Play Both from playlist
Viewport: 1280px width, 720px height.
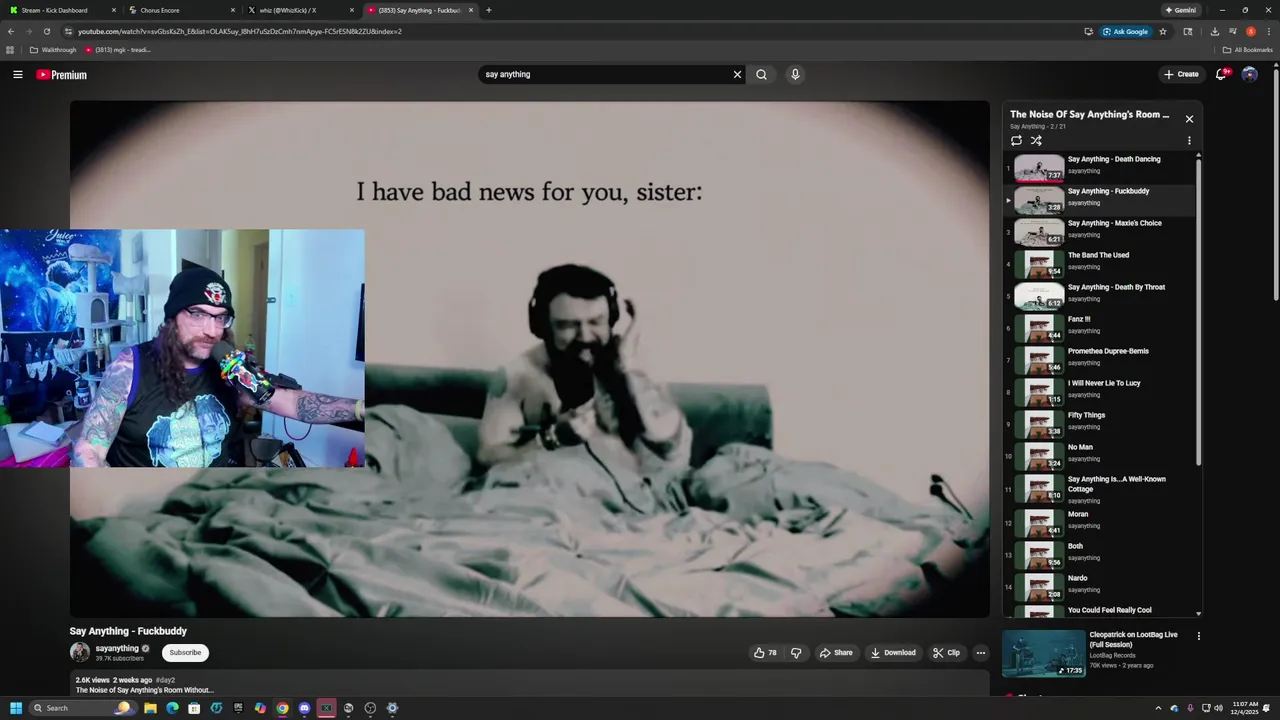tap(1100, 555)
